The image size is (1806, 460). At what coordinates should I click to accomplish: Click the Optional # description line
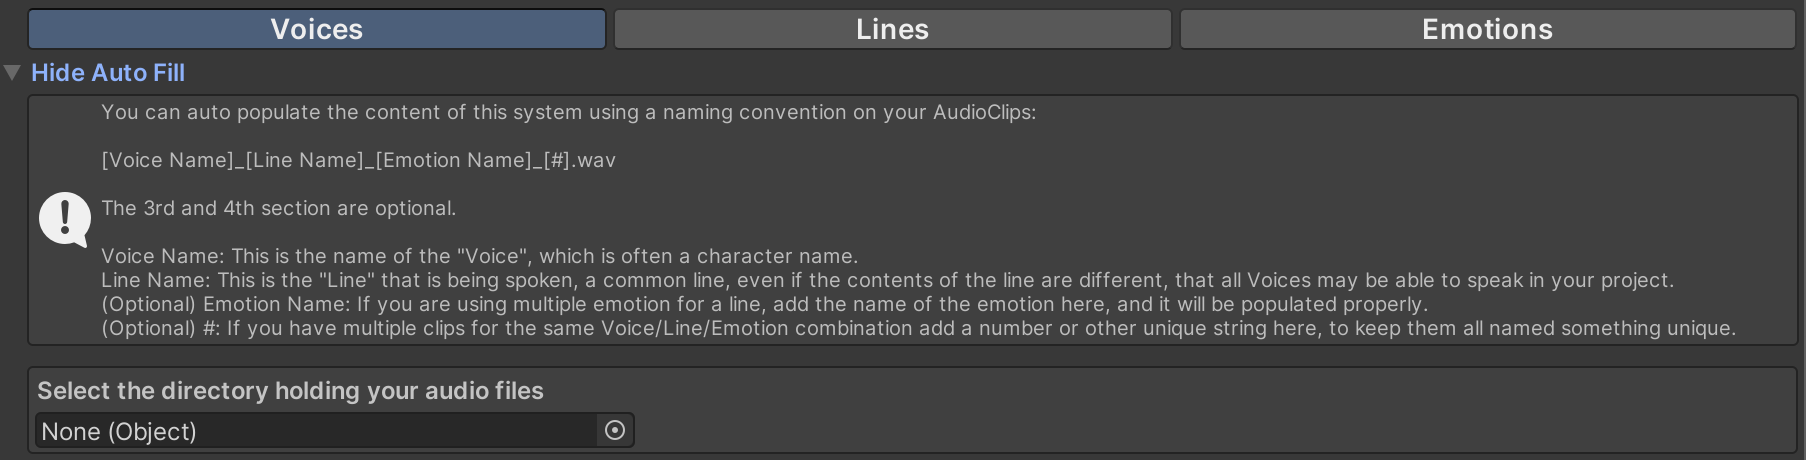(917, 328)
